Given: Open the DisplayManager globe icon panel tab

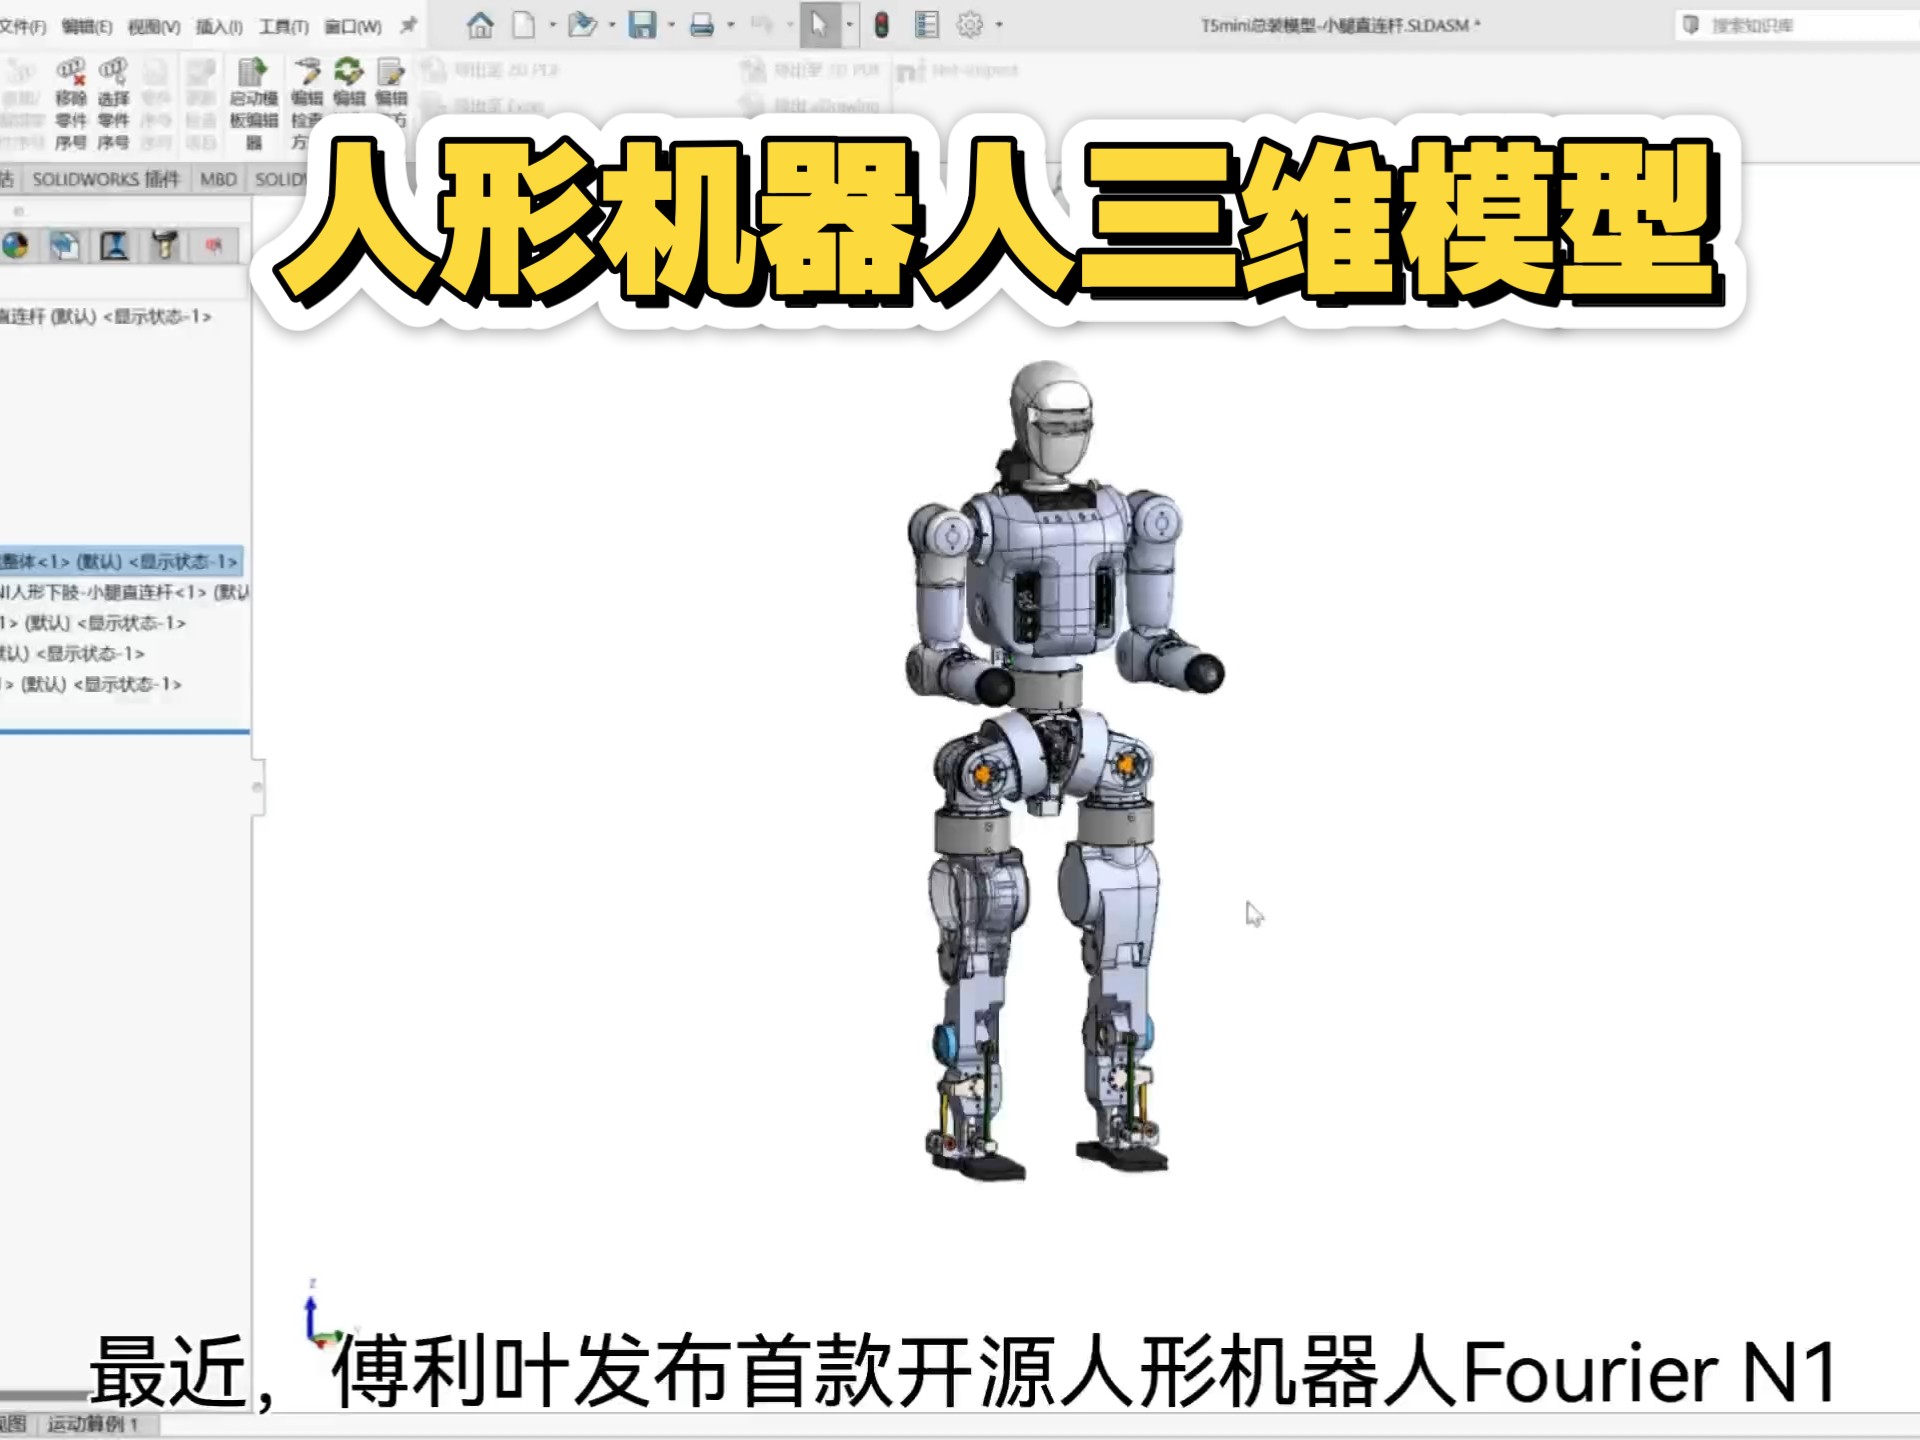Looking at the screenshot, I should pyautogui.click(x=15, y=245).
